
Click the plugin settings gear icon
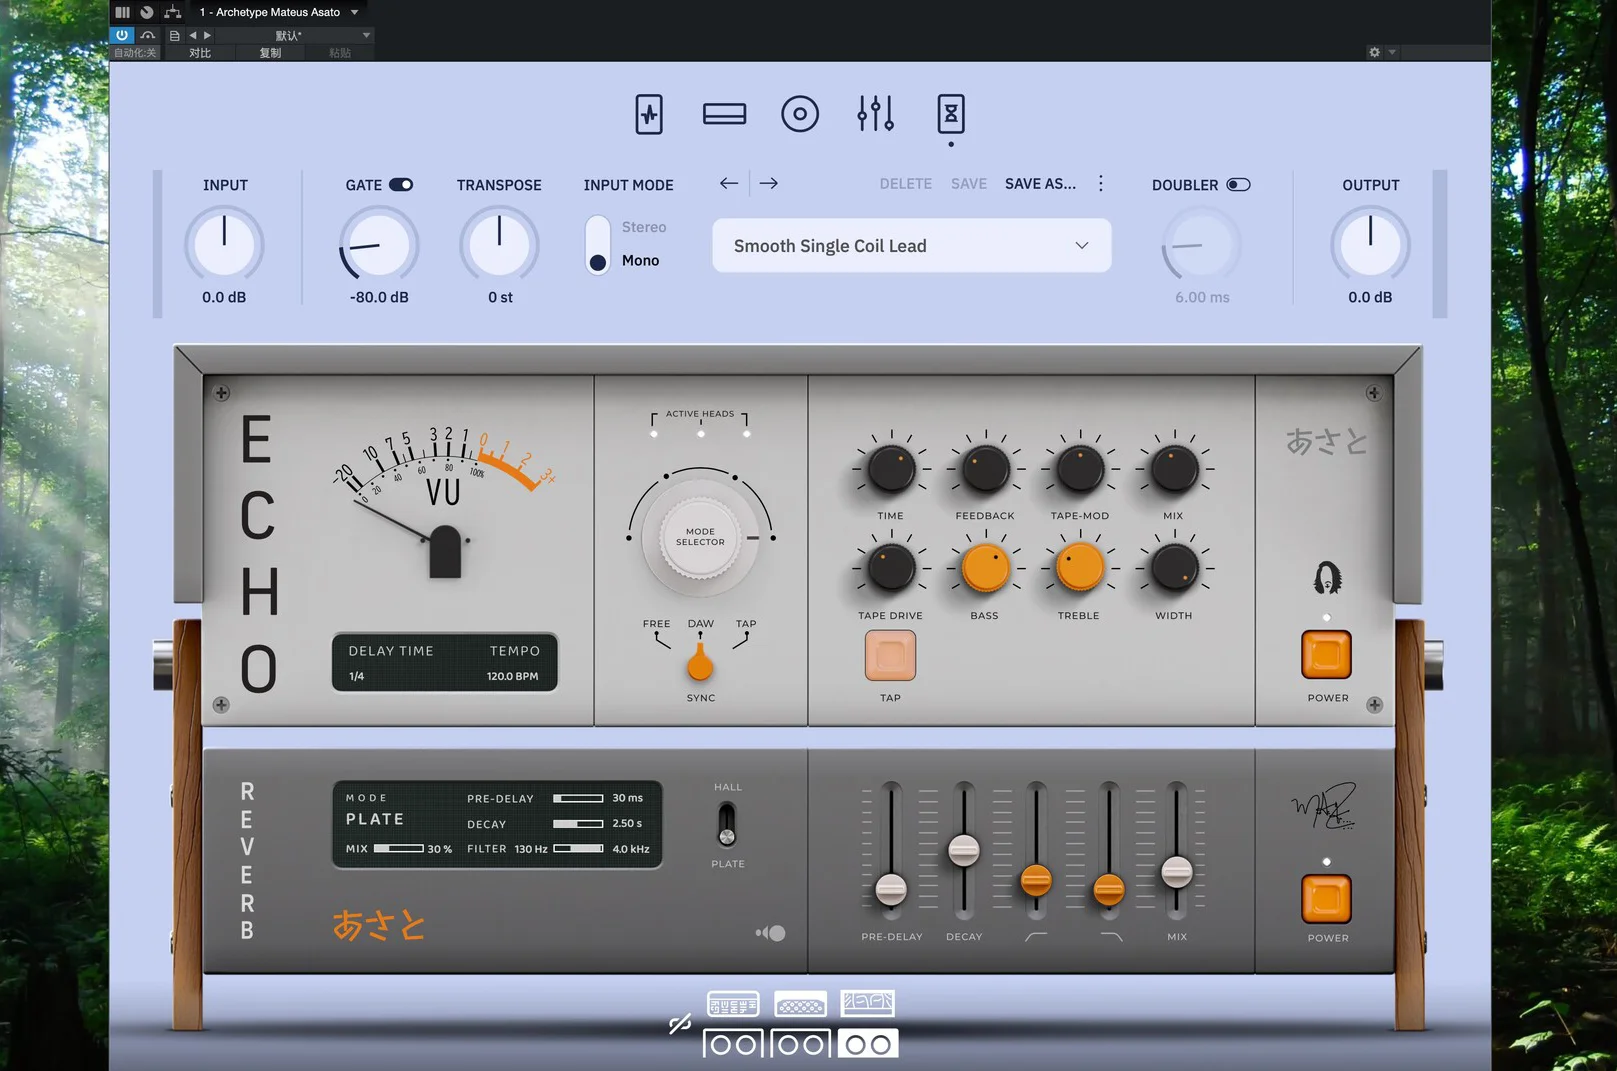coord(1374,52)
